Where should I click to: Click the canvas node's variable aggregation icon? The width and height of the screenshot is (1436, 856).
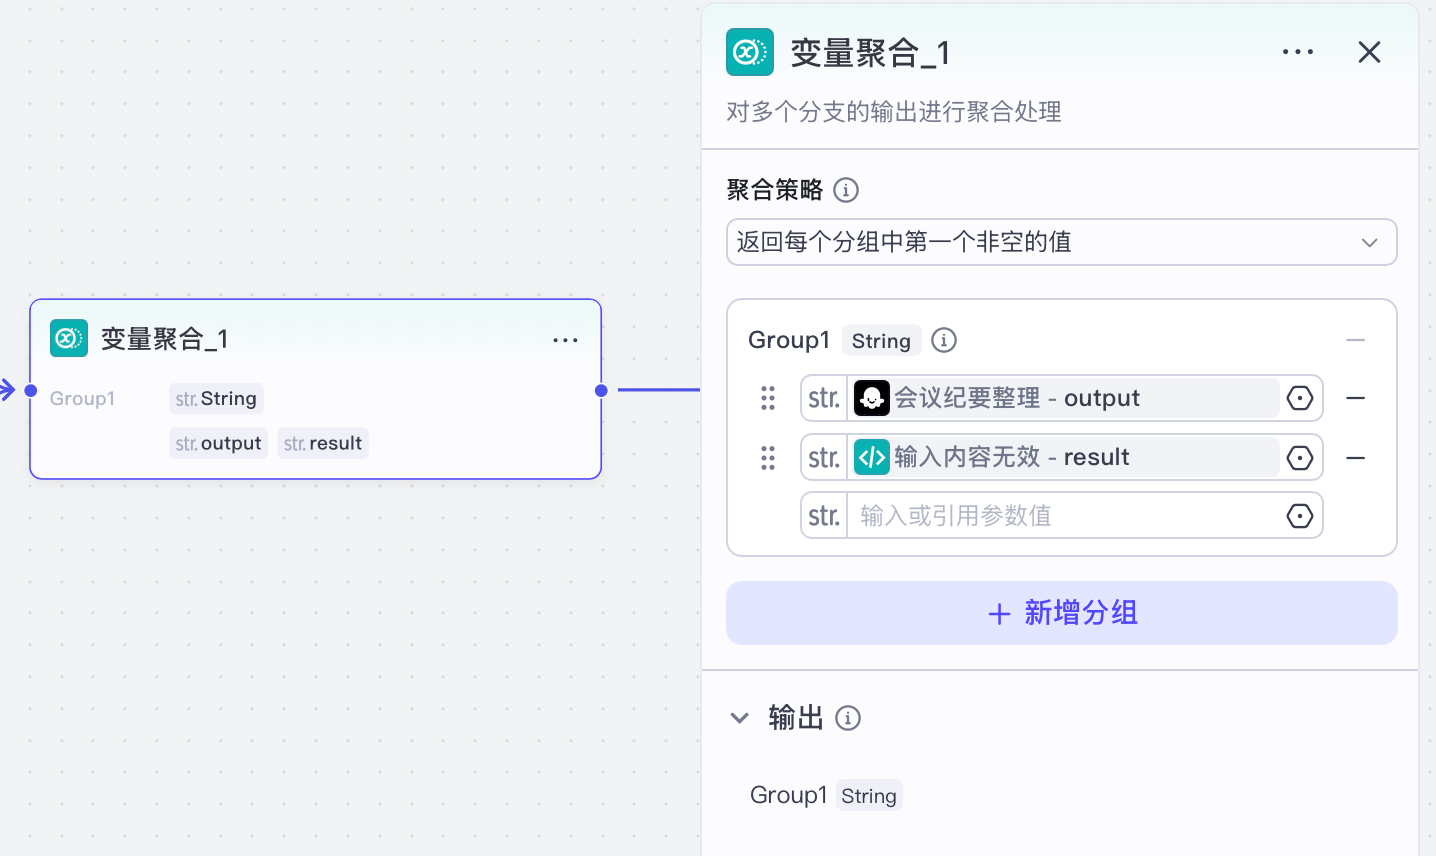point(69,339)
